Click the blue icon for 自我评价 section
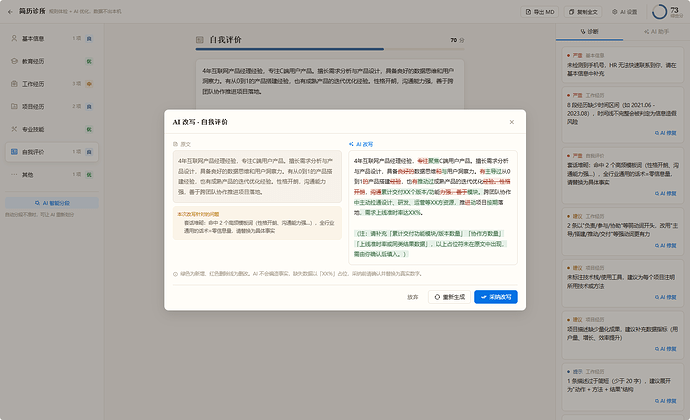The height and width of the screenshot is (420, 690). [x=14, y=151]
